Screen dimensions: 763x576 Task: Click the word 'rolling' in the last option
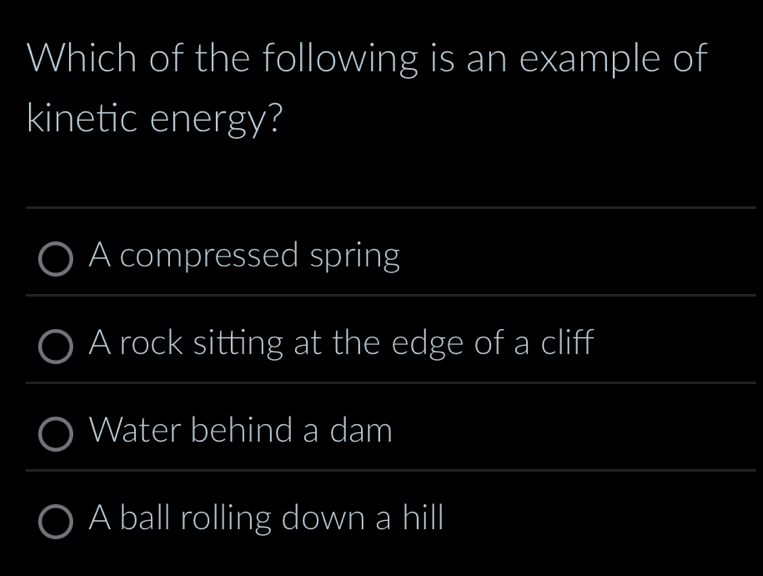[x=225, y=519]
